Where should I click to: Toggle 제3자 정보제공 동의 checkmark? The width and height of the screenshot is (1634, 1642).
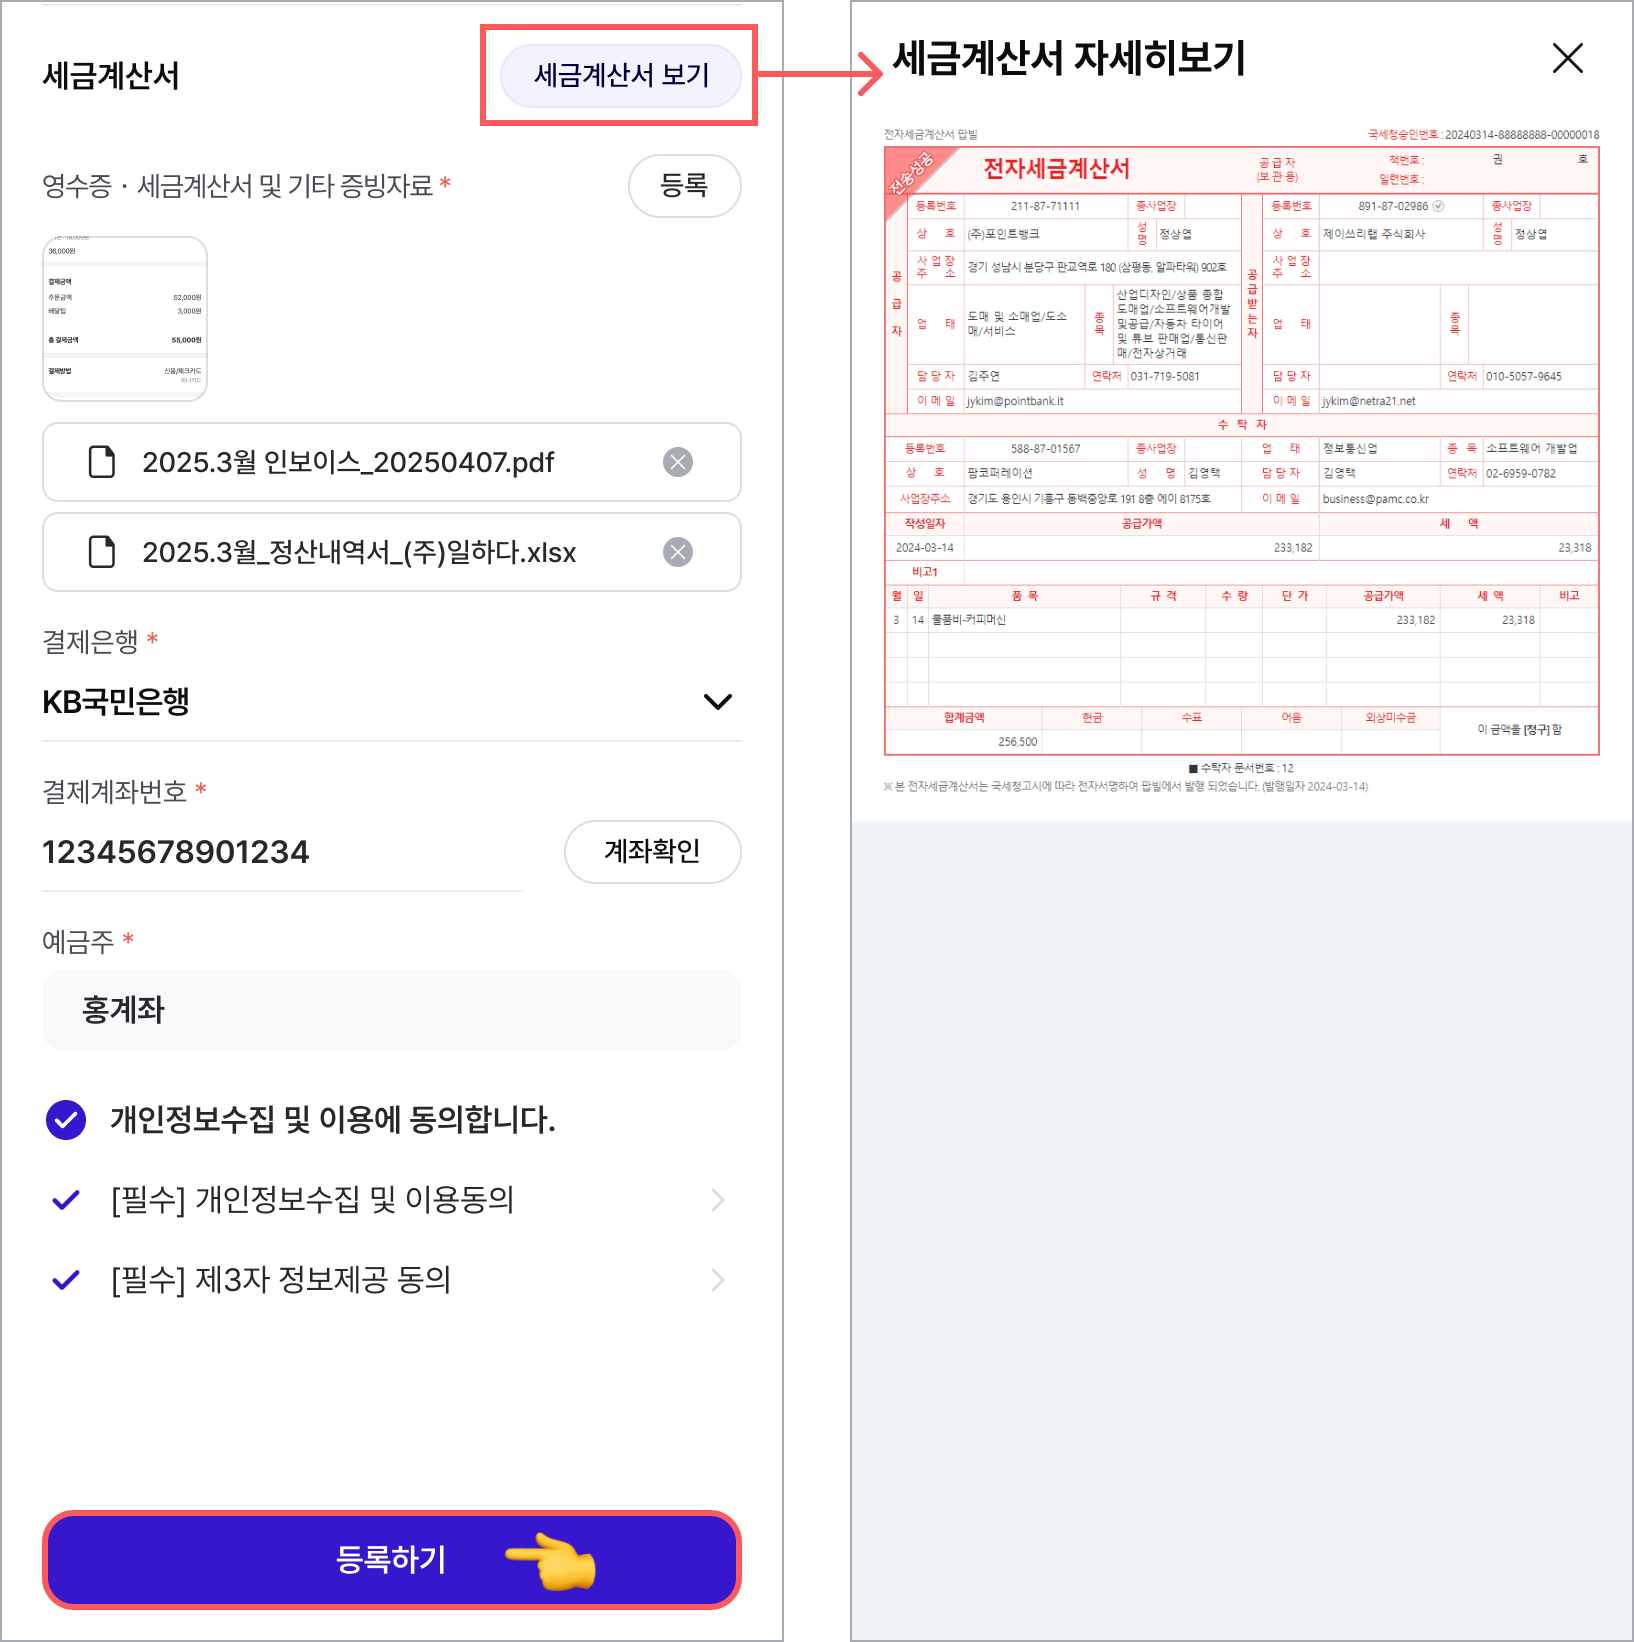[66, 1280]
